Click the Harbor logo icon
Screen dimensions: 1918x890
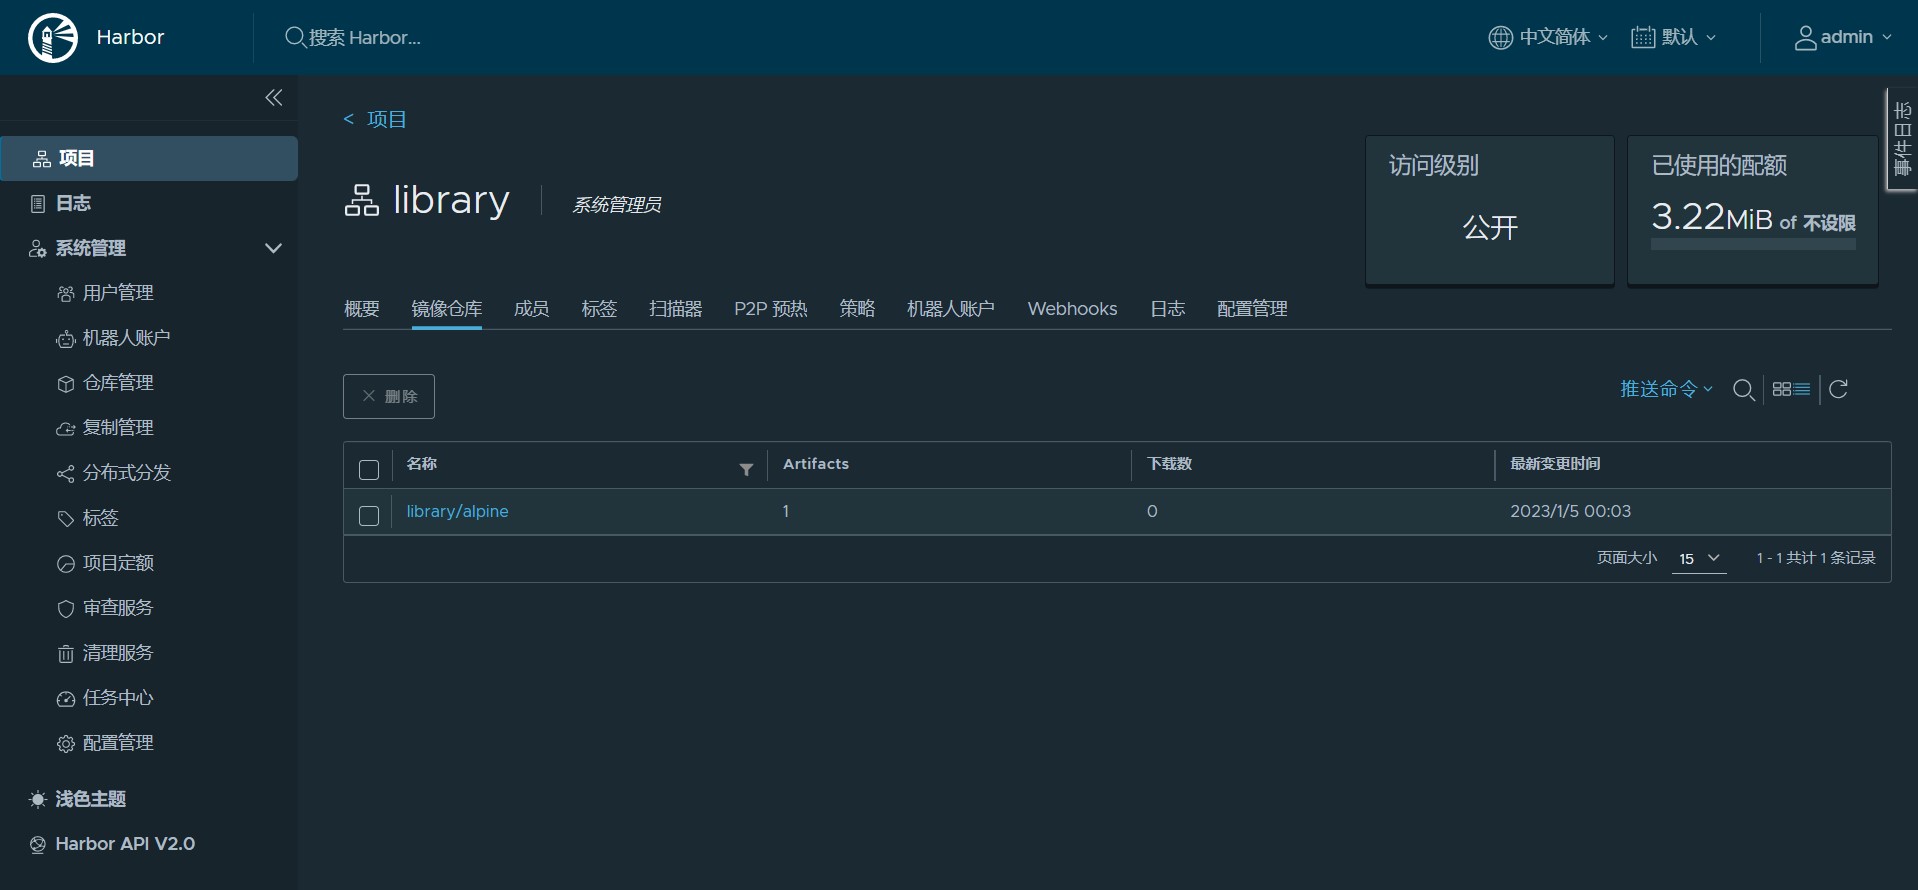coord(53,38)
